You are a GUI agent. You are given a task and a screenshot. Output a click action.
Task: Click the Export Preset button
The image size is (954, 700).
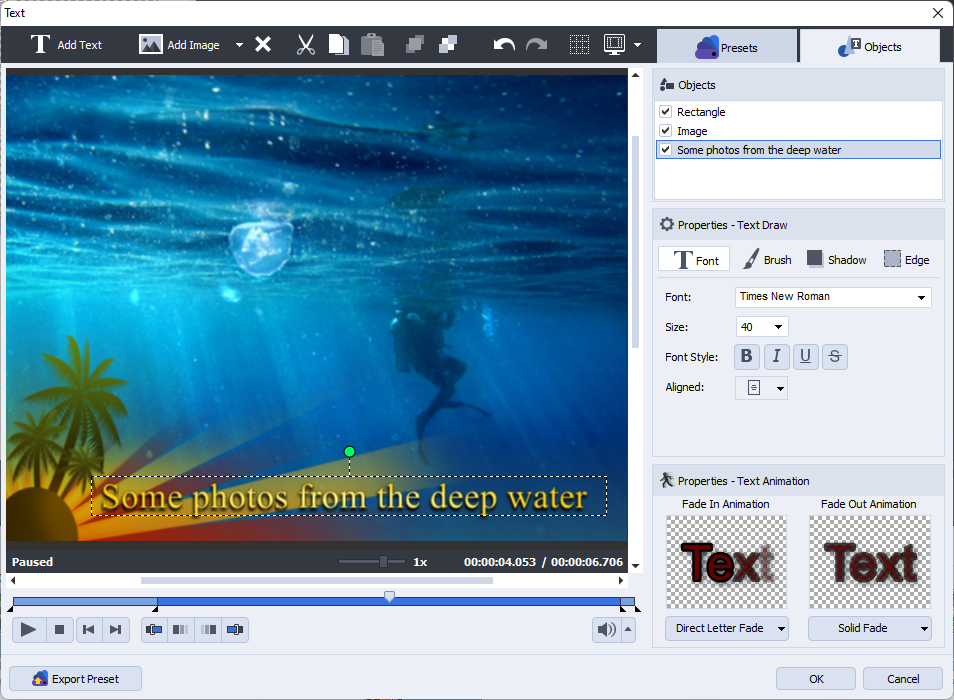click(76, 679)
